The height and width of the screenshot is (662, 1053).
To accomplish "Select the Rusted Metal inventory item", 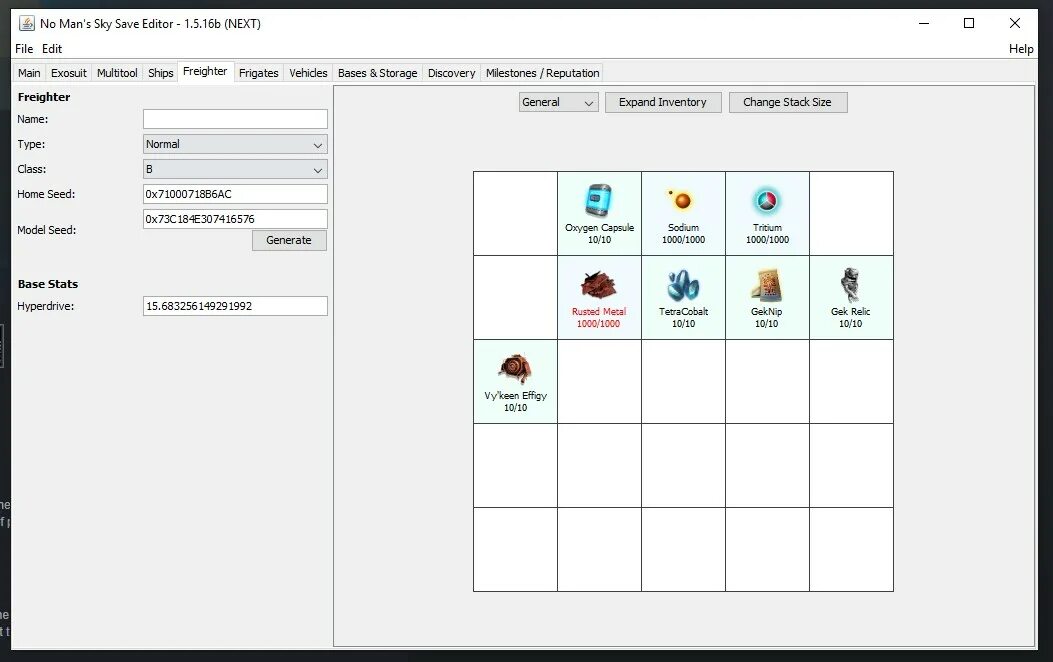I will [599, 297].
